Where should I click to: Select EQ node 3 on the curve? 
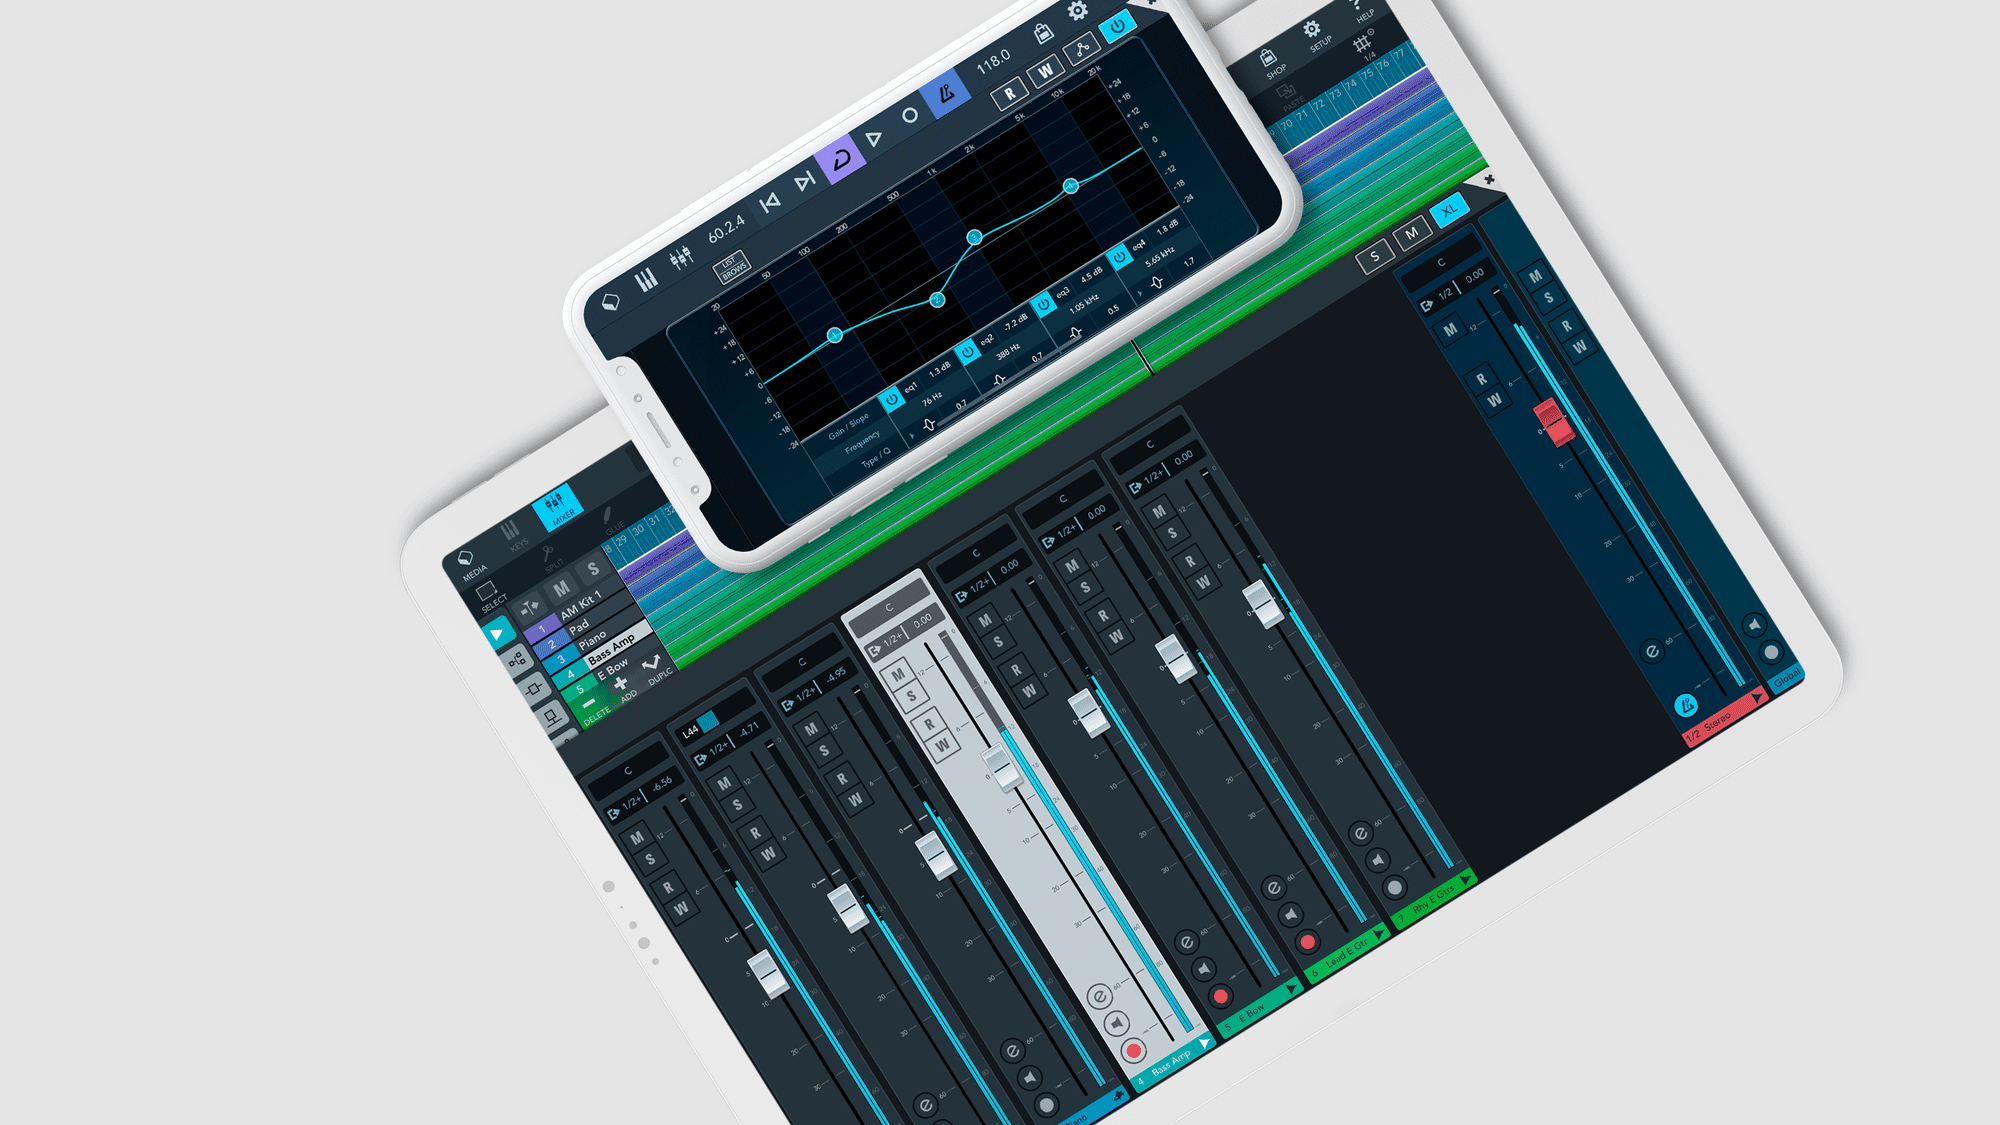click(x=974, y=237)
